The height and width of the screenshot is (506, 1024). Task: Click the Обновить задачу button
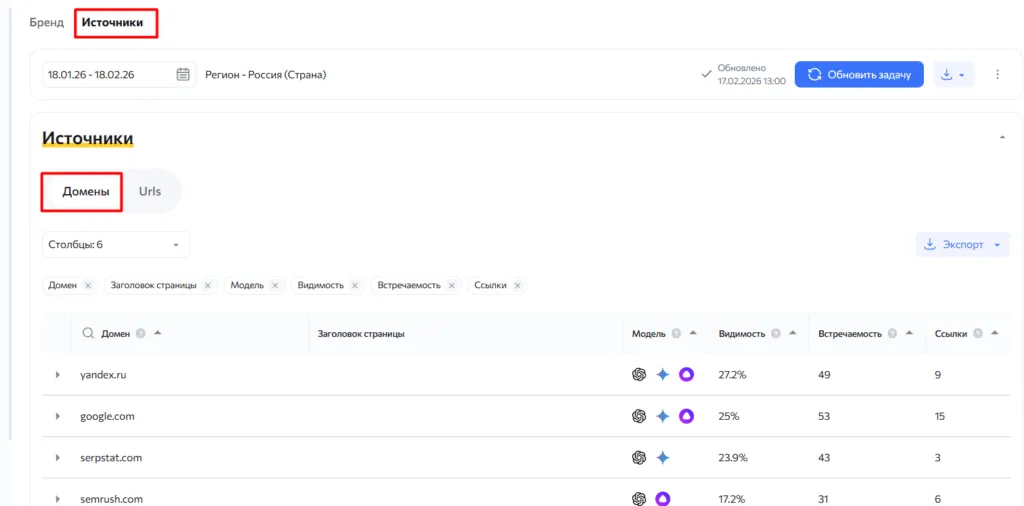tap(859, 74)
